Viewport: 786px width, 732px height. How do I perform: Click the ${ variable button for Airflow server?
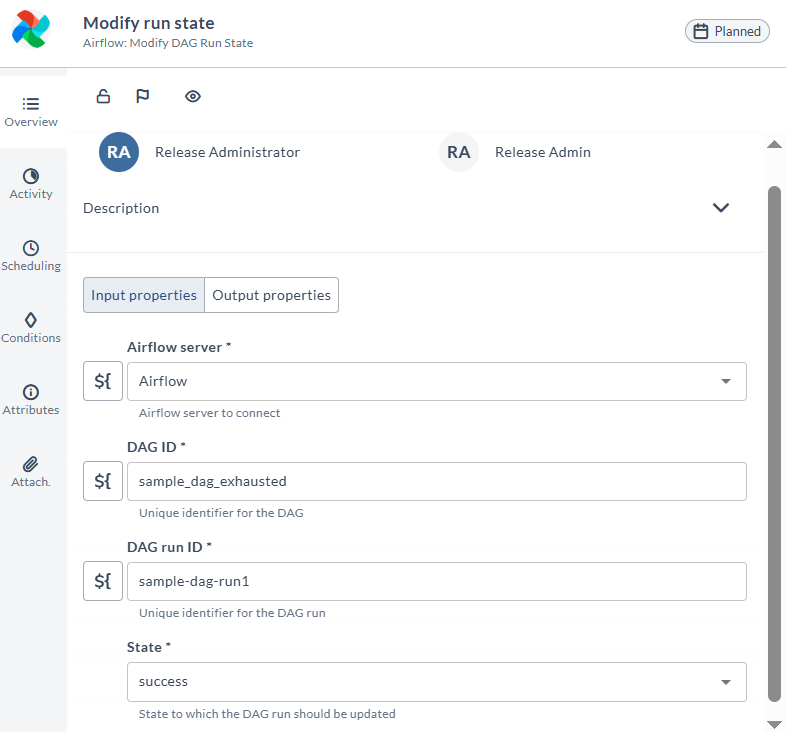click(103, 381)
